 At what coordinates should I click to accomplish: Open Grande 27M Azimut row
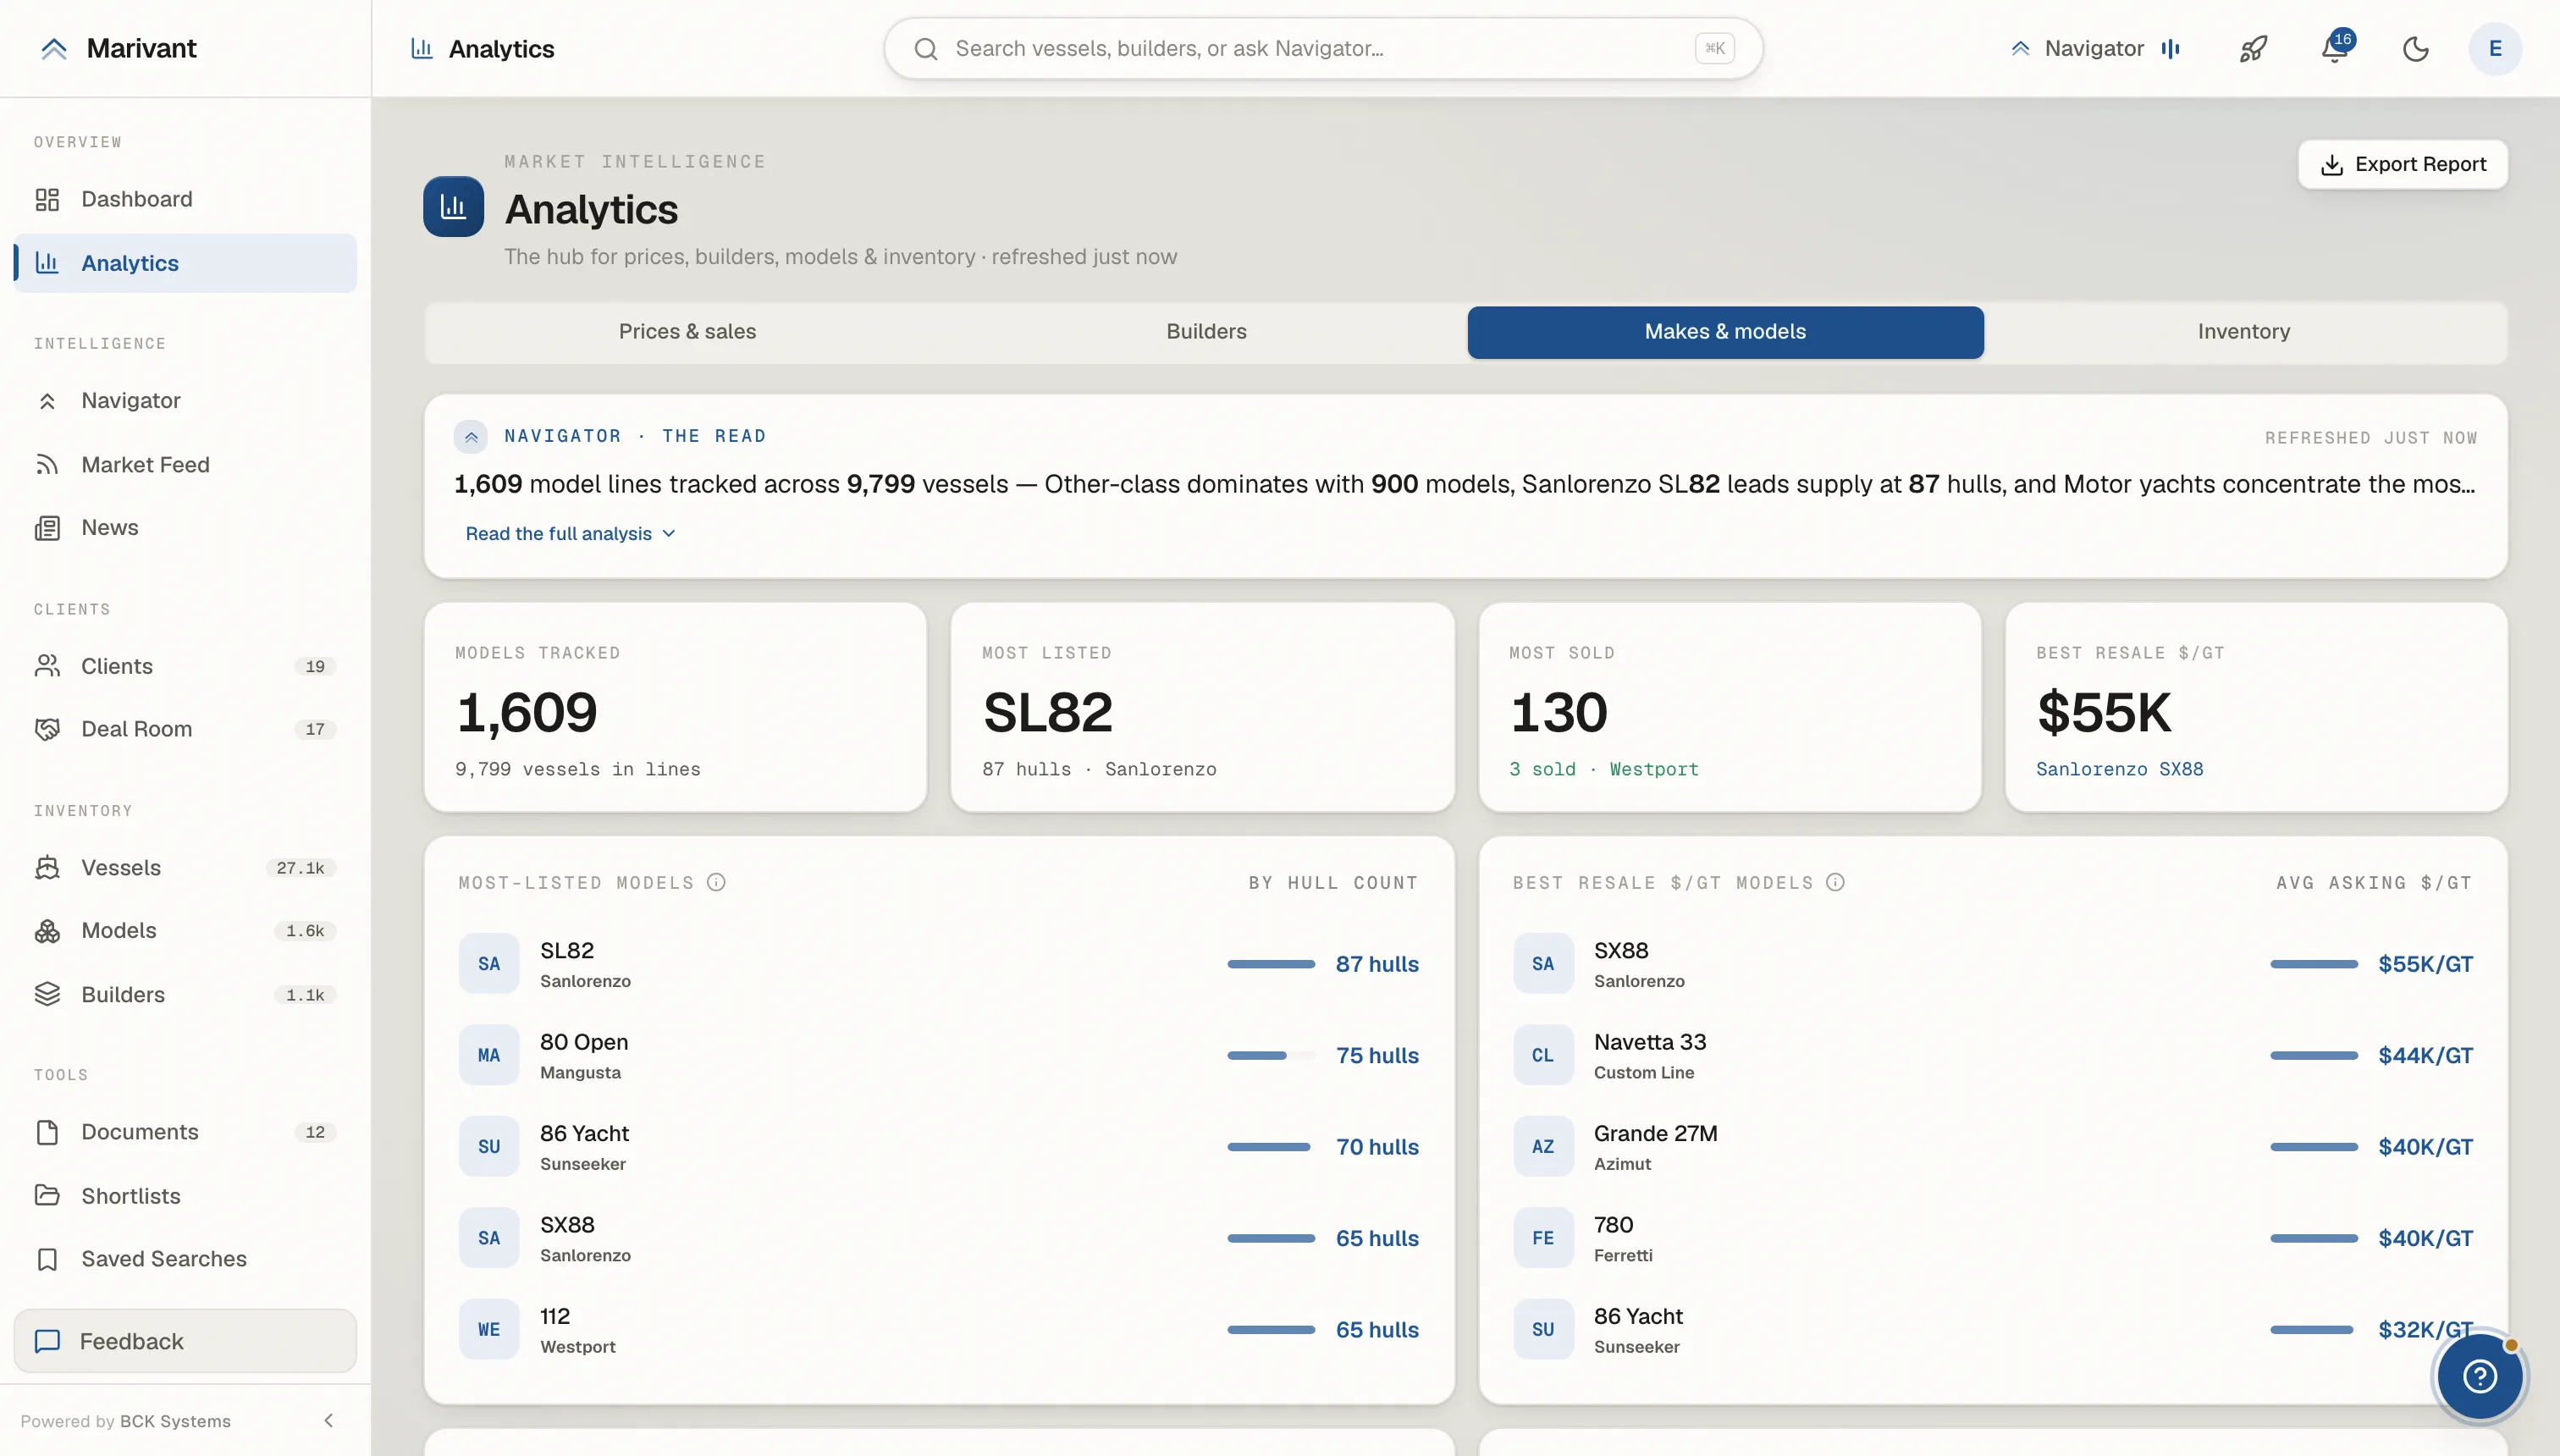click(1992, 1147)
